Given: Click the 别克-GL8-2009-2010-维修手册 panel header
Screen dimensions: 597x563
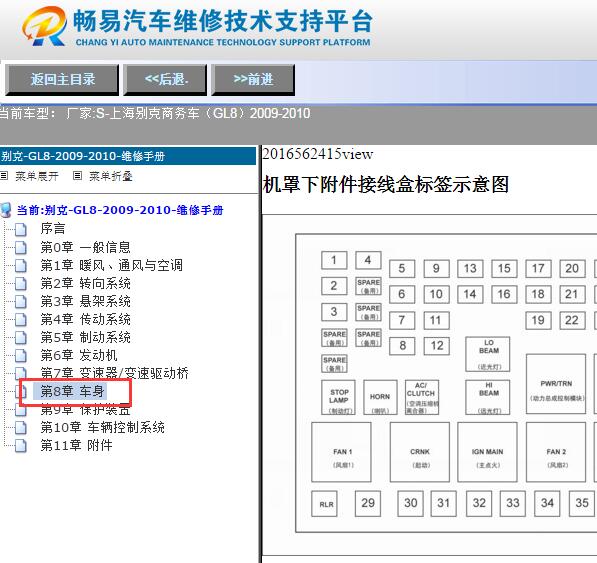Looking at the screenshot, I should (x=128, y=156).
